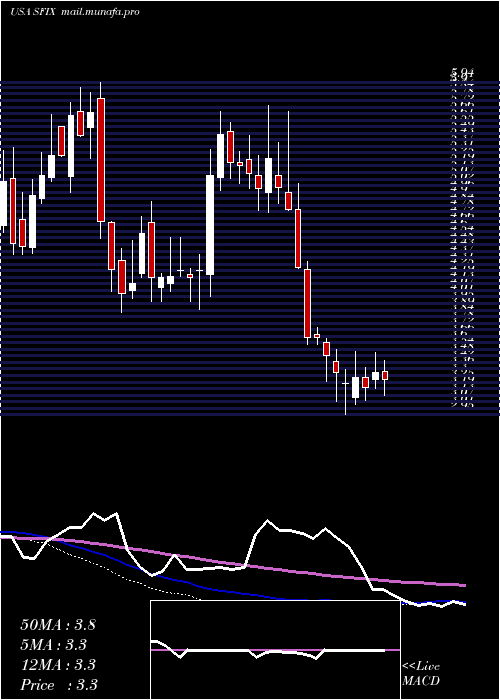Click the tallest red candlestick falling from the chart's highest peak
Viewport: 500px width, 700px height.
[101, 160]
